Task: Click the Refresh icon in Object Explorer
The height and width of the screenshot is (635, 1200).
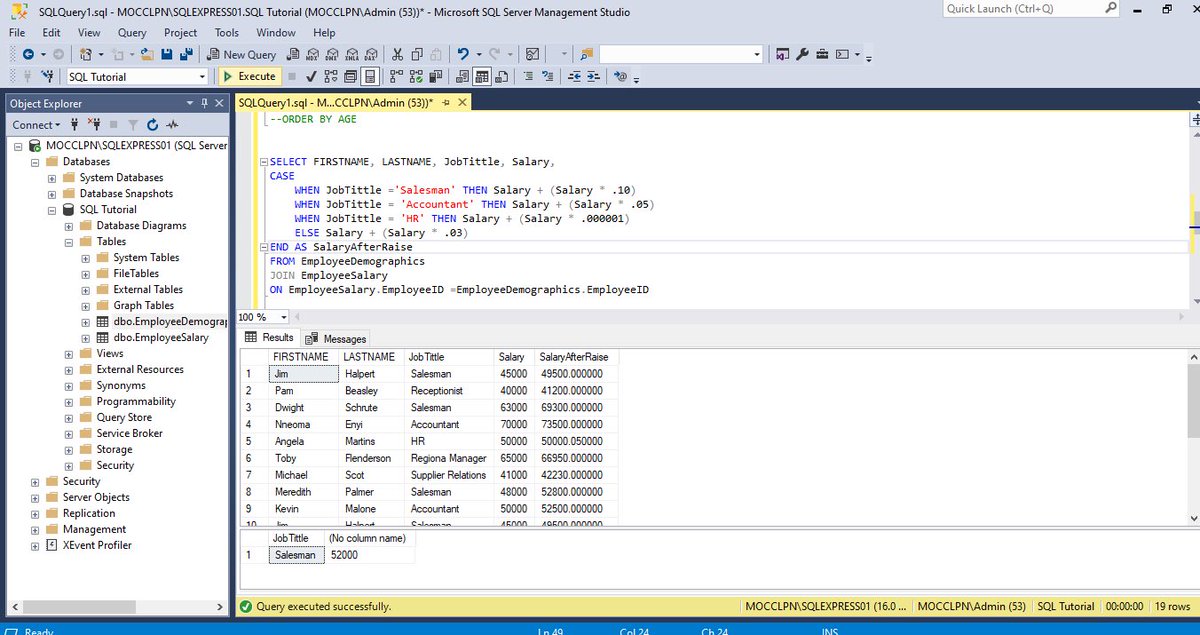Action: pos(152,125)
